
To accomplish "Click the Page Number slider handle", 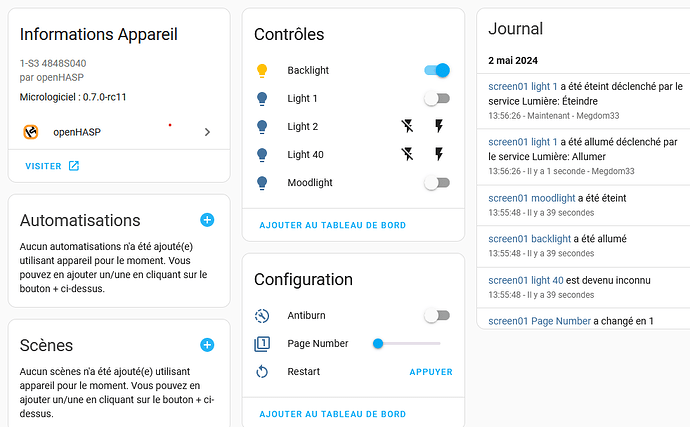I will 378,343.
